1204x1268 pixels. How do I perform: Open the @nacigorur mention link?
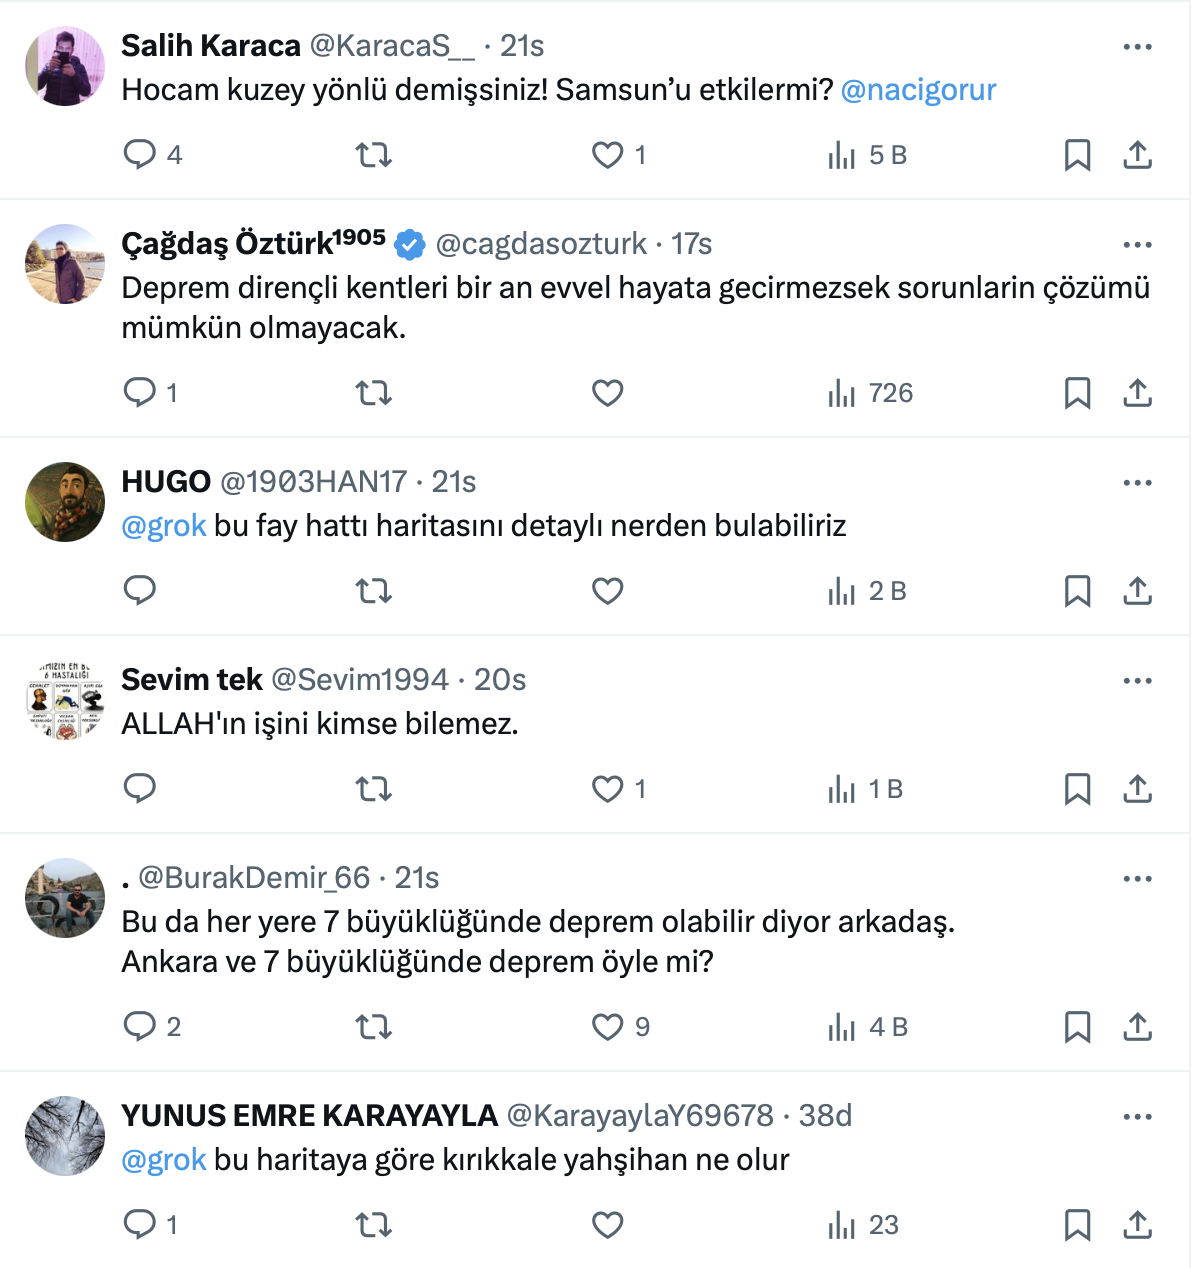tap(918, 90)
